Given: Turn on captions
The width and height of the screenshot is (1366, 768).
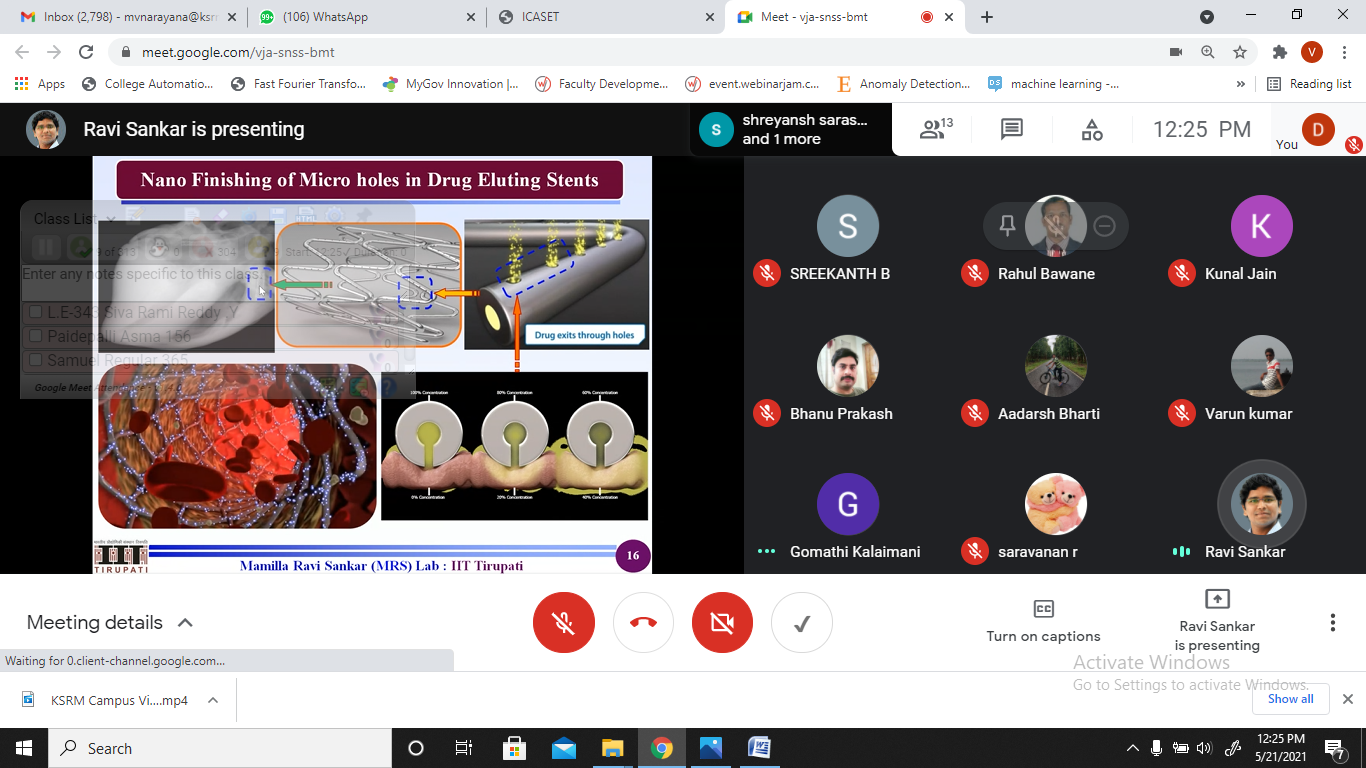Looking at the screenshot, I should click(x=1043, y=622).
